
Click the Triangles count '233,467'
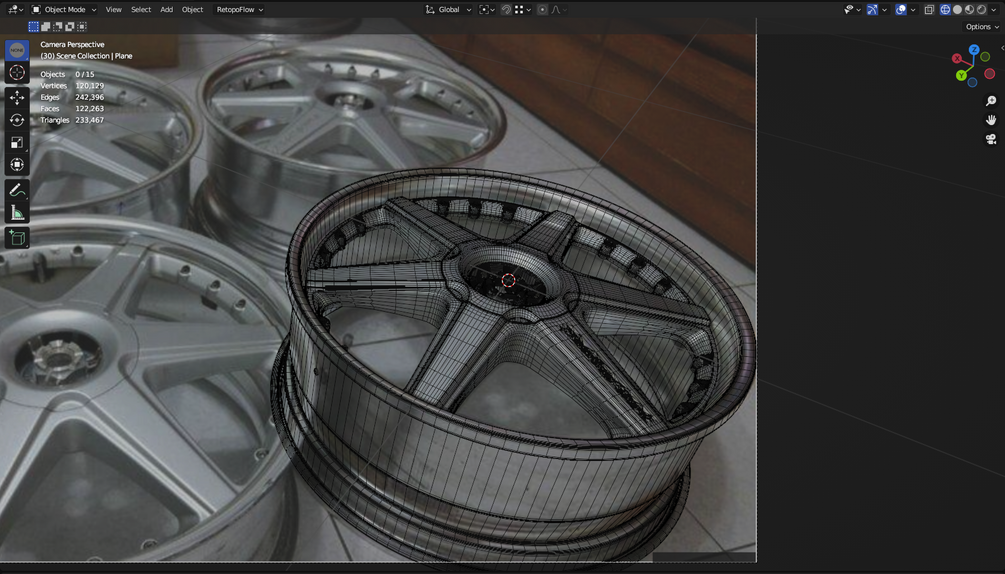(89, 120)
